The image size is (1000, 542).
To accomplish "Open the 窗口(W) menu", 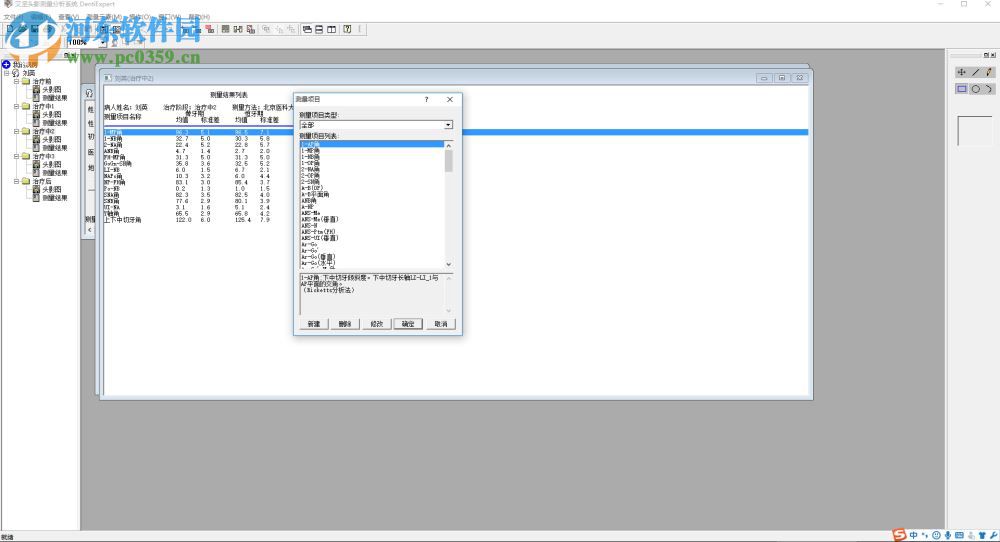I will point(170,17).
